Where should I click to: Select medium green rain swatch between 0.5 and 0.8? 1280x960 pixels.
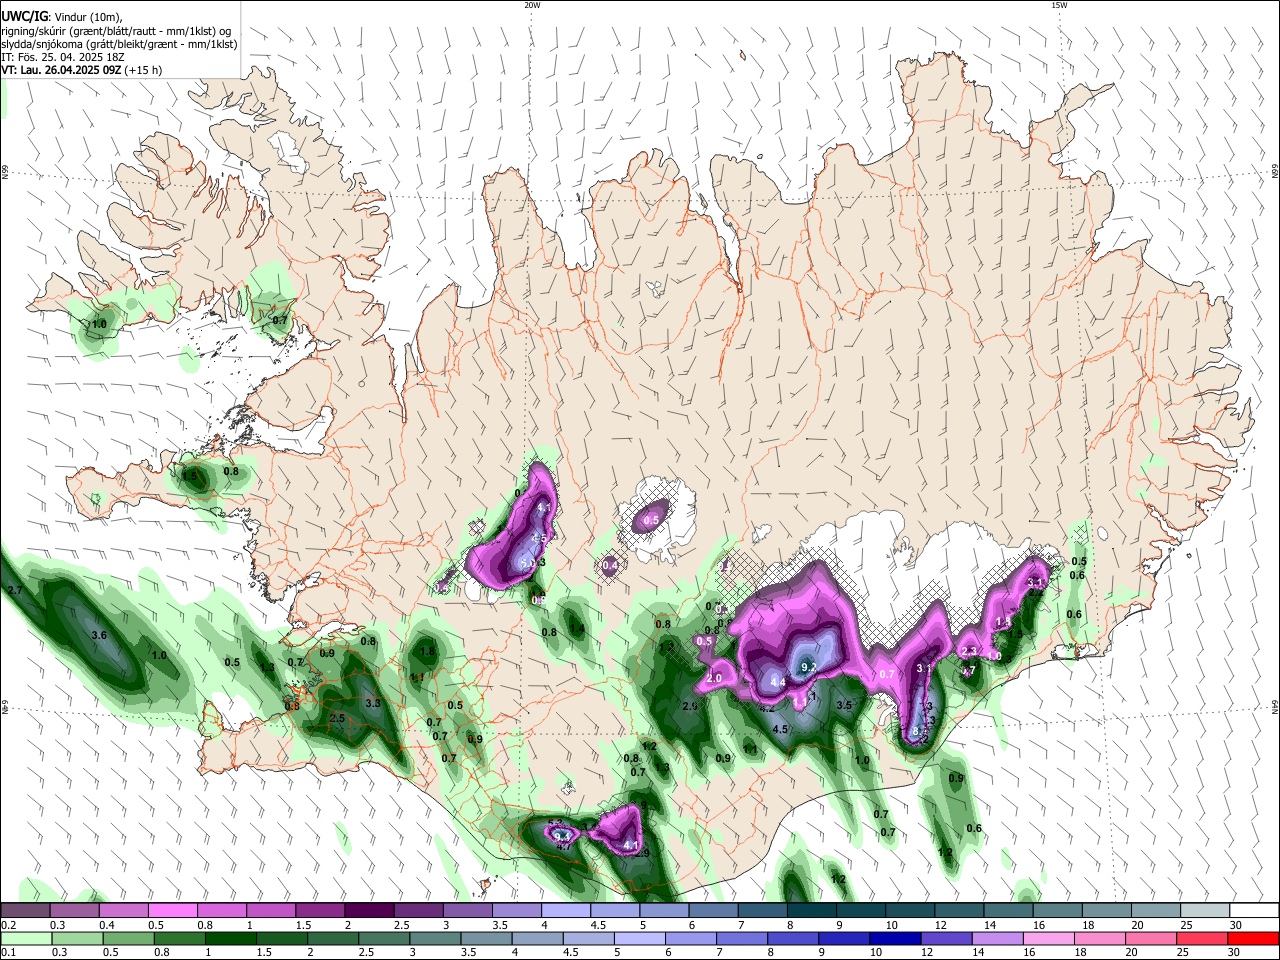(x=126, y=938)
